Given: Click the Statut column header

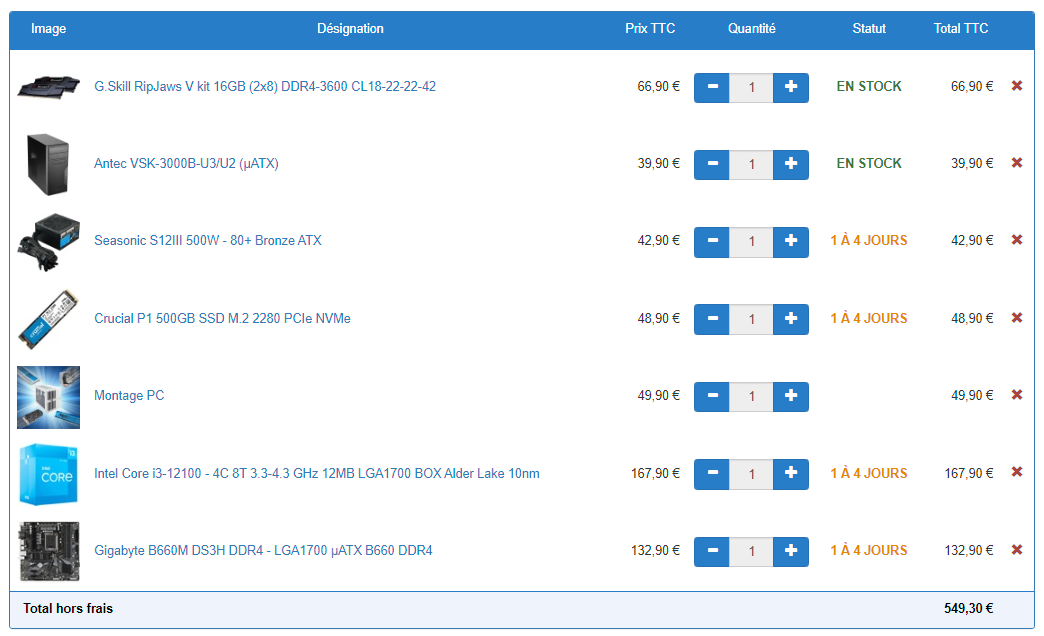Looking at the screenshot, I should click(x=869, y=29).
